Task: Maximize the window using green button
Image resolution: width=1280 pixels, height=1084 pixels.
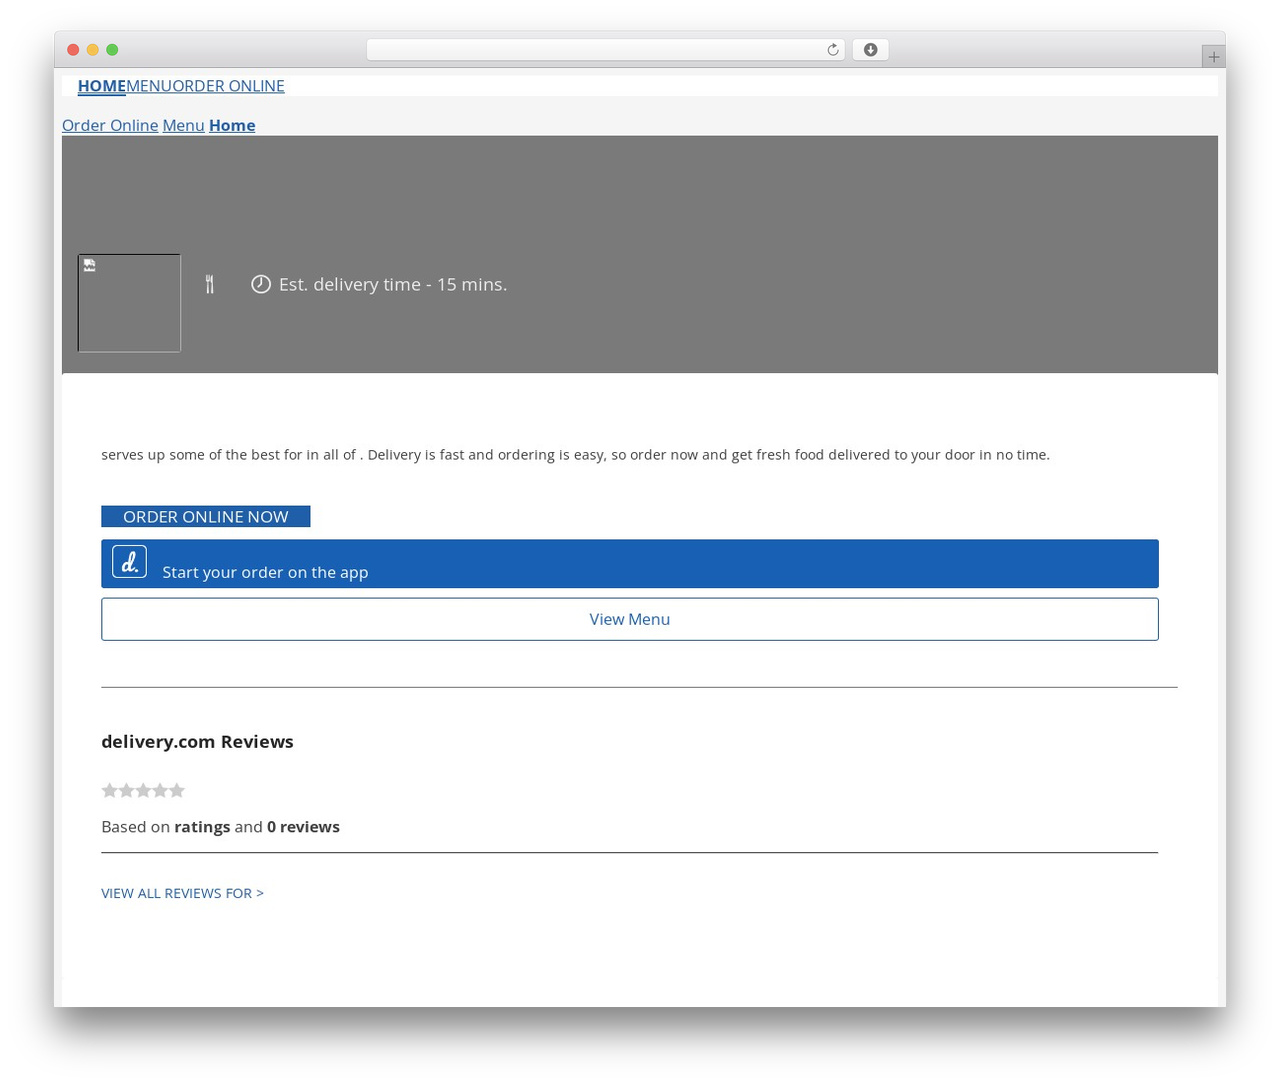Action: [x=112, y=50]
